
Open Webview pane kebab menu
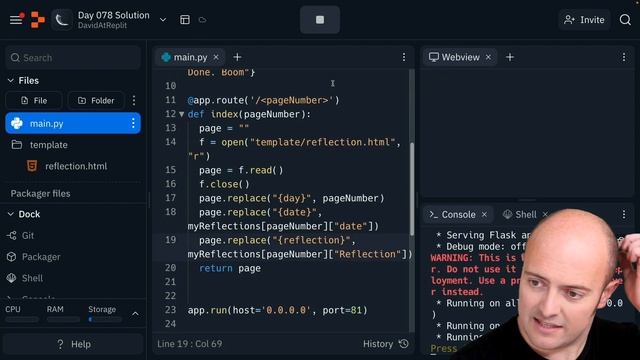[624, 57]
